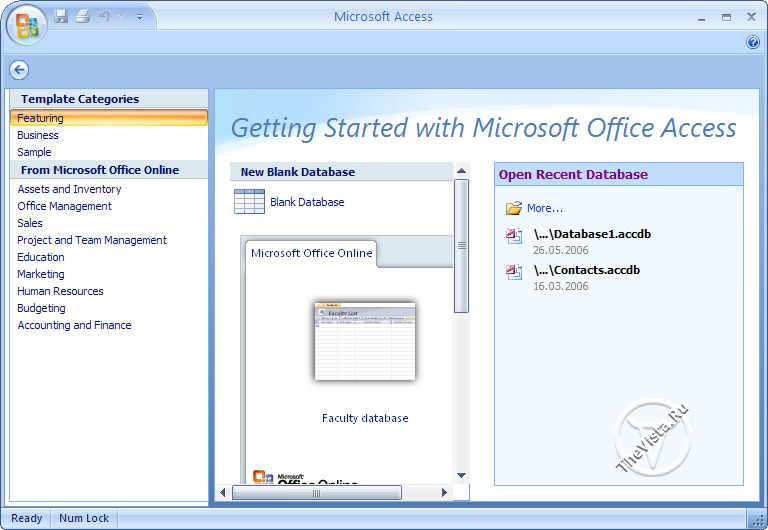Open the Faculty database template thumbnail
Image resolution: width=768 pixels, height=530 pixels.
365,341
